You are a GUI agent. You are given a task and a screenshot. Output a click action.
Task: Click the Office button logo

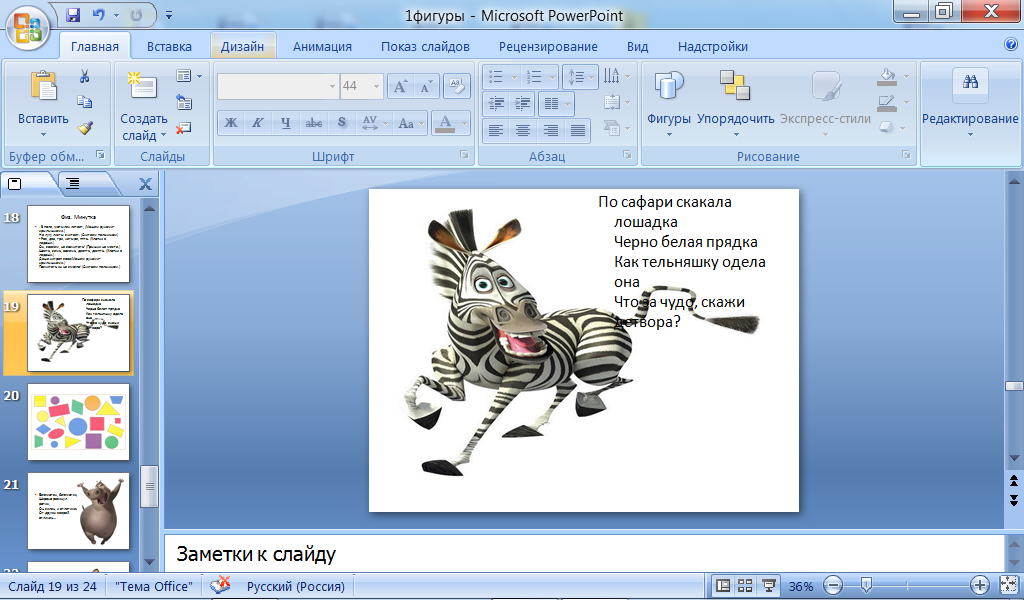coord(27,27)
